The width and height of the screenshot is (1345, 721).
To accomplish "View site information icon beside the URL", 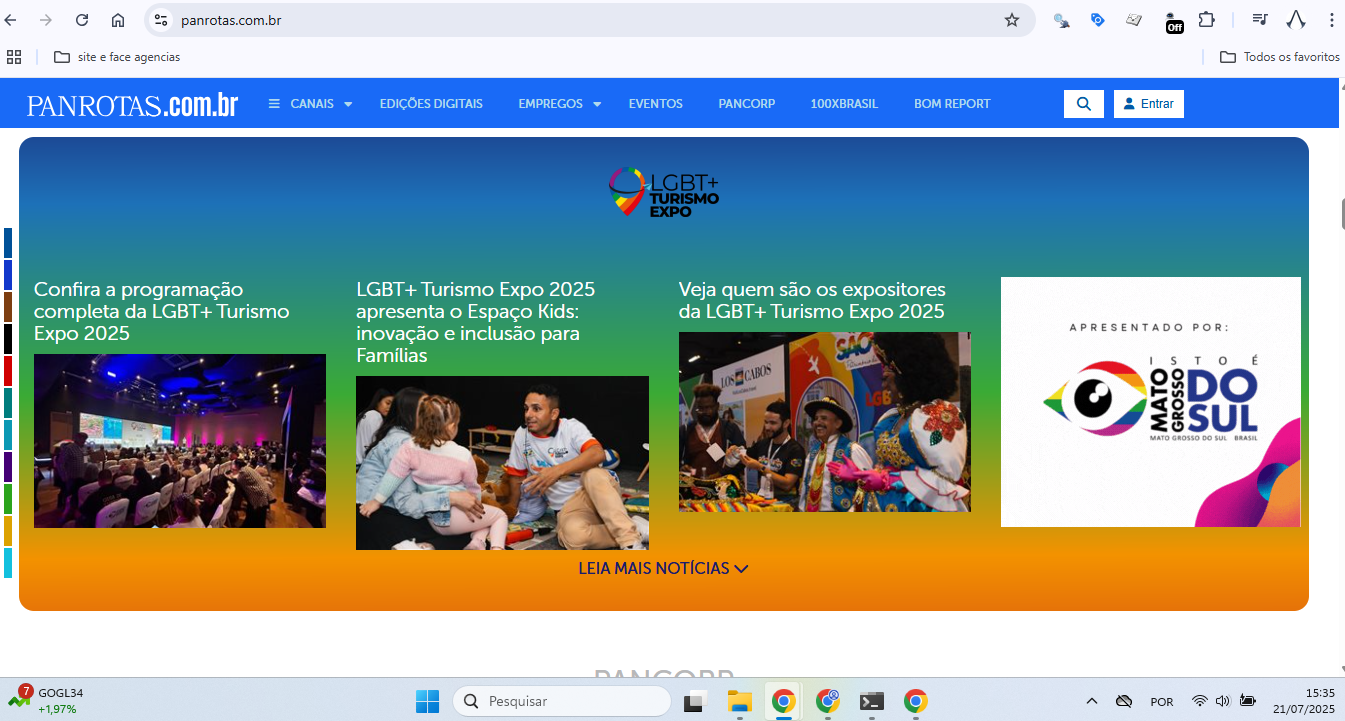I will tap(161, 20).
